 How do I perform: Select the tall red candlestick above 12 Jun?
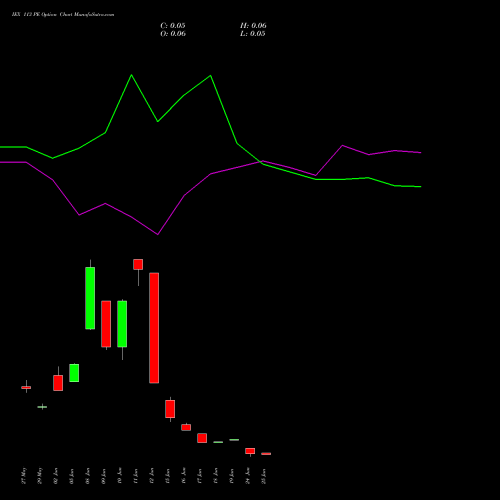[154, 328]
